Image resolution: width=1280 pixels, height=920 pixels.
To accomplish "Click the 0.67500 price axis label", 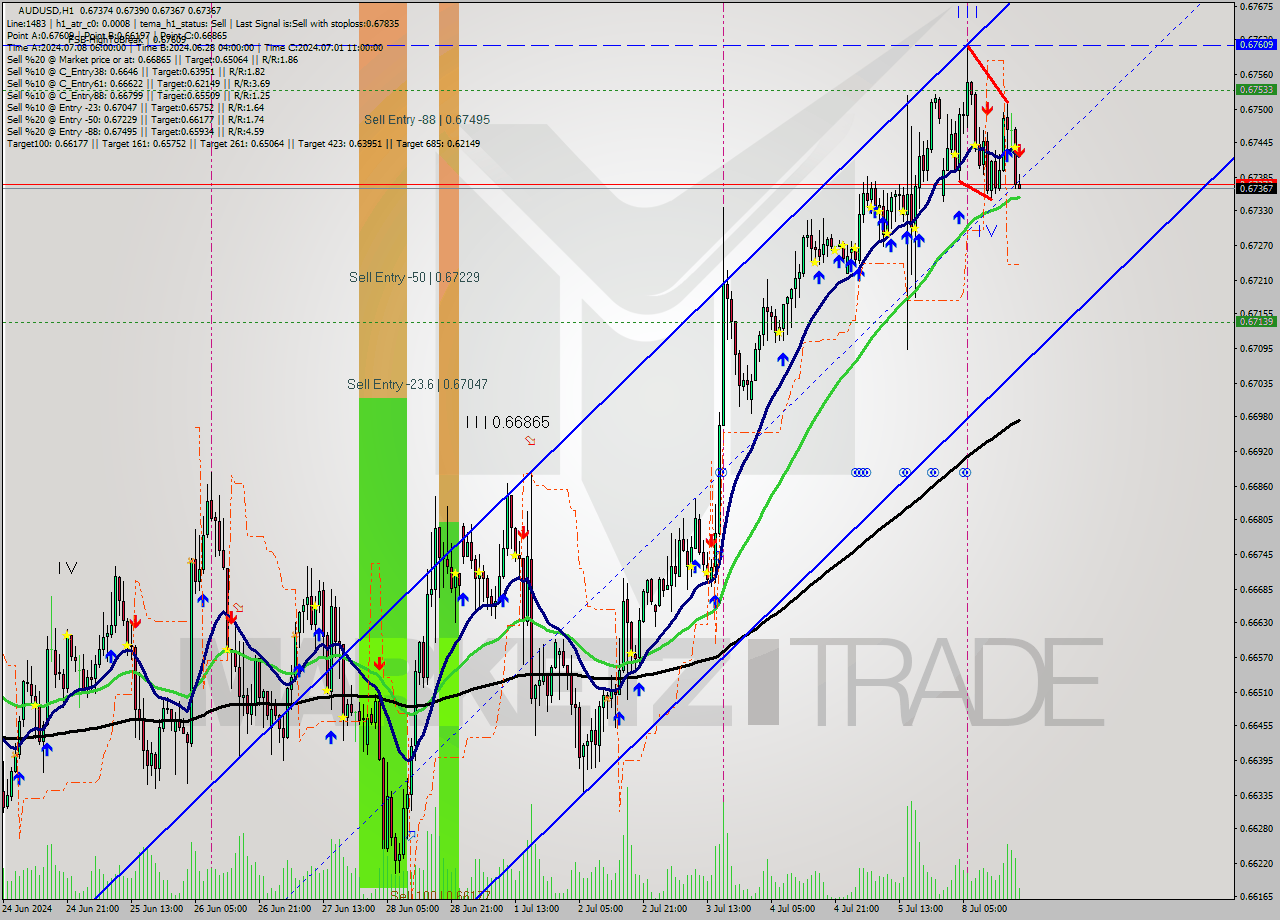I will pos(1257,109).
